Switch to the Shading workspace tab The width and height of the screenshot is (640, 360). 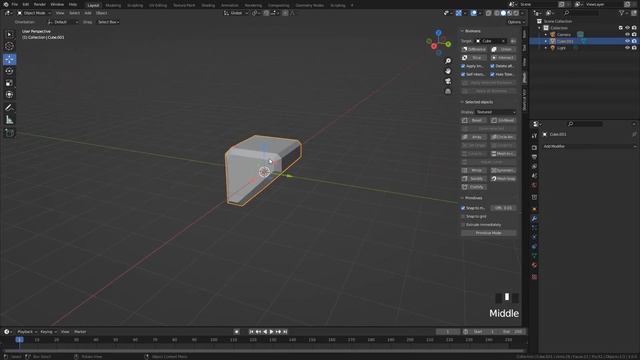point(208,5)
